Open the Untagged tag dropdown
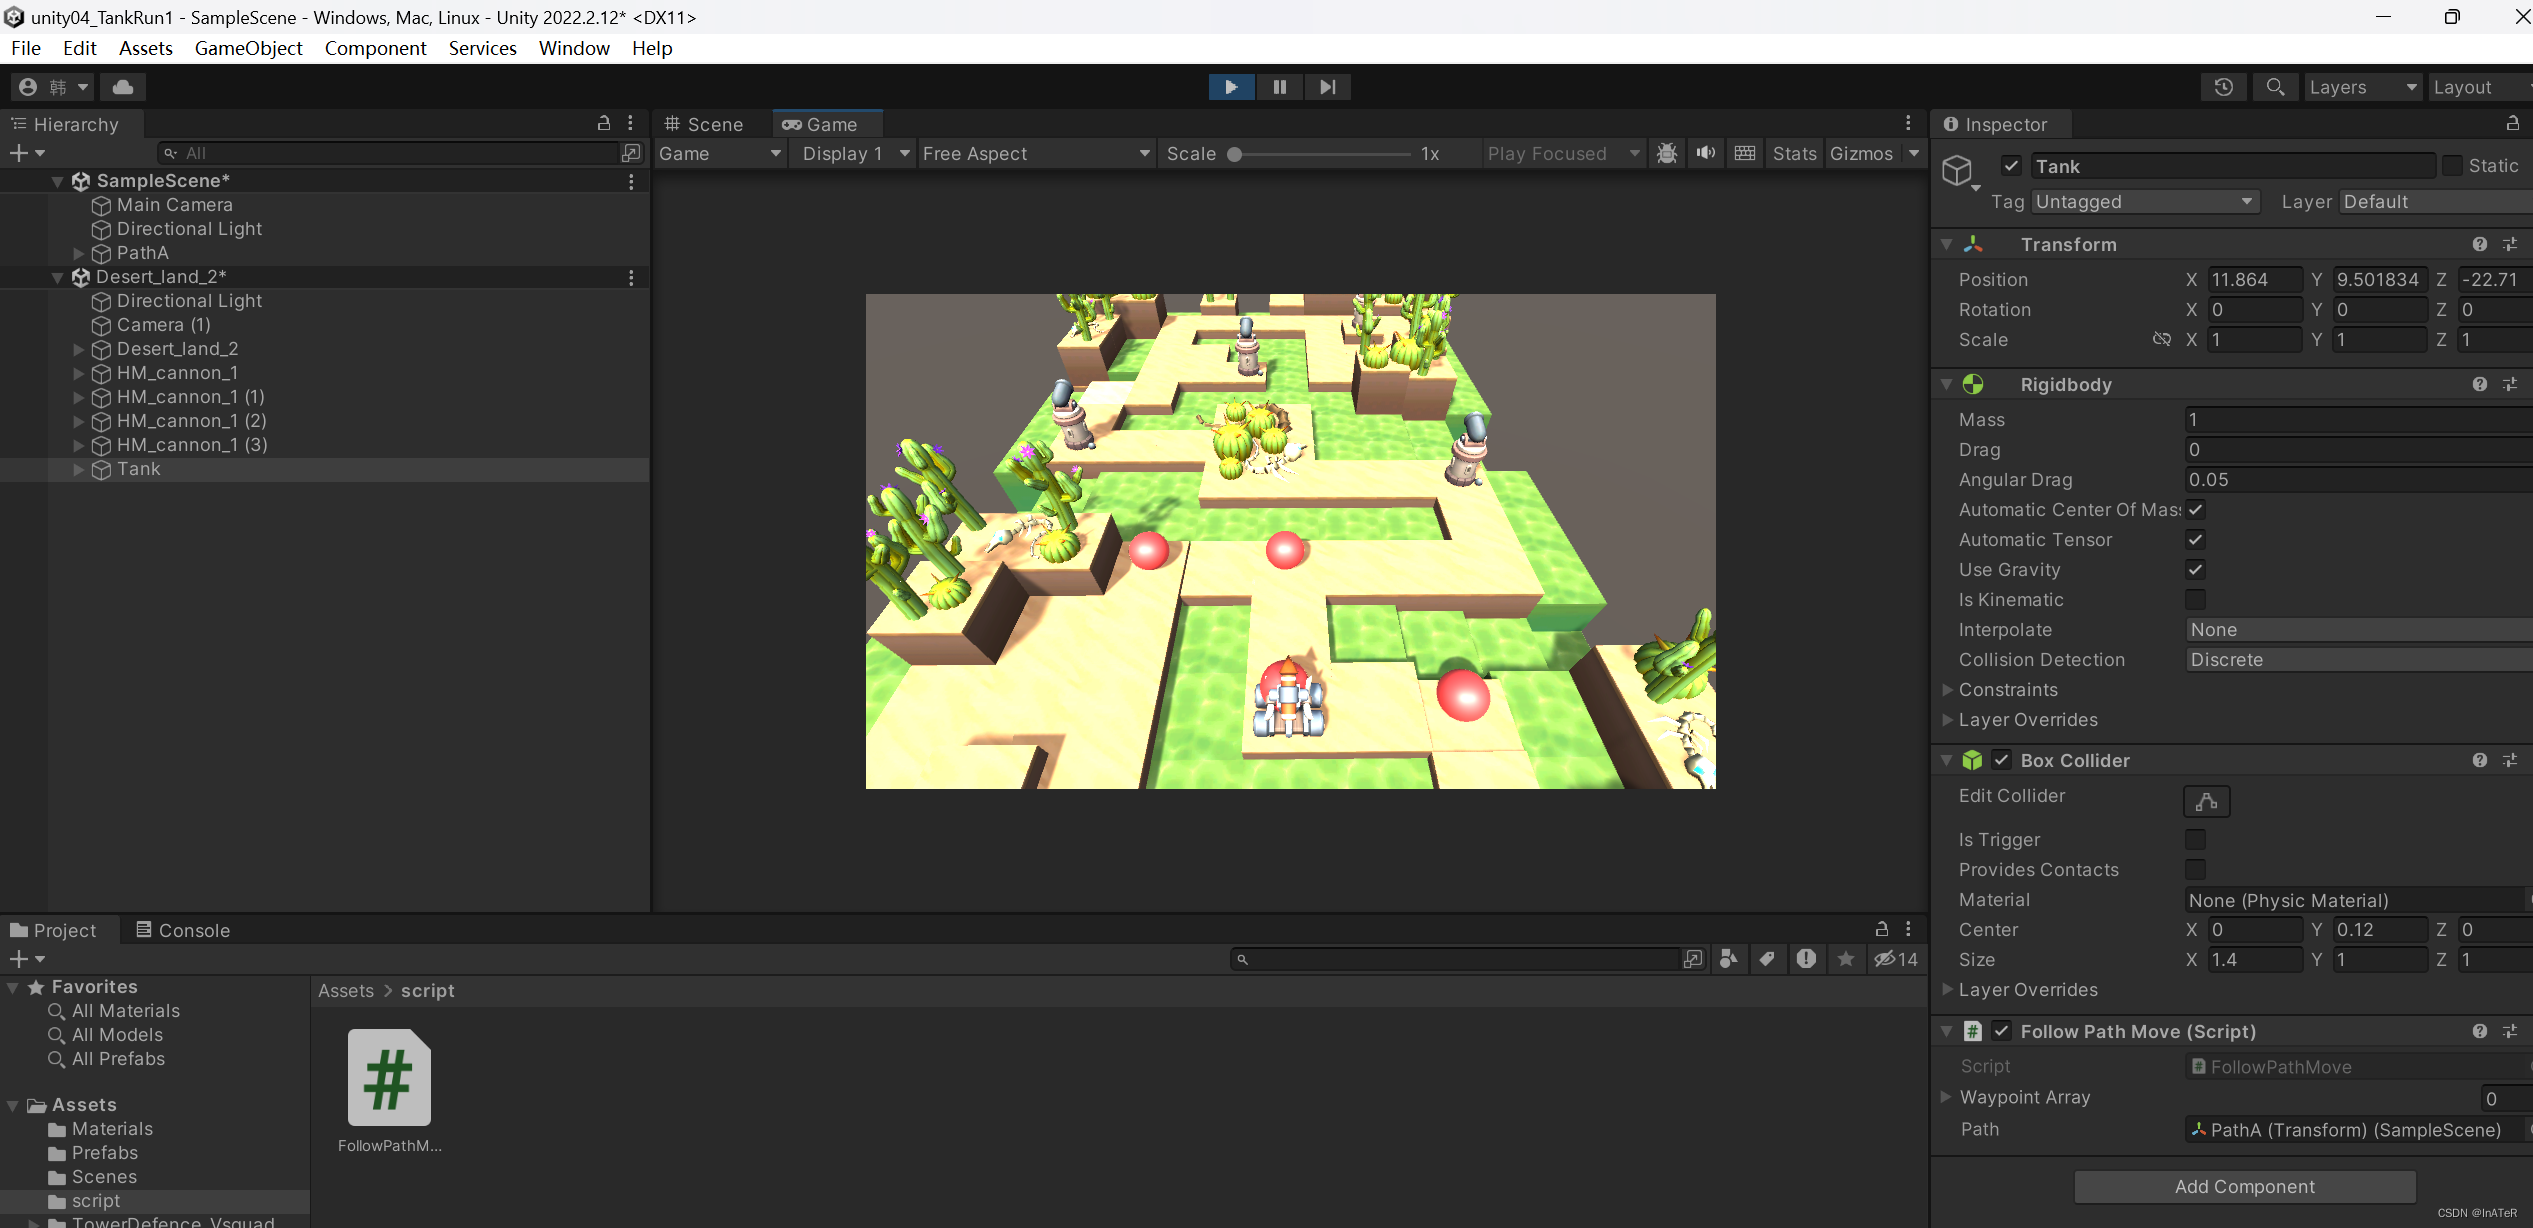The width and height of the screenshot is (2533, 1228). click(x=2144, y=201)
